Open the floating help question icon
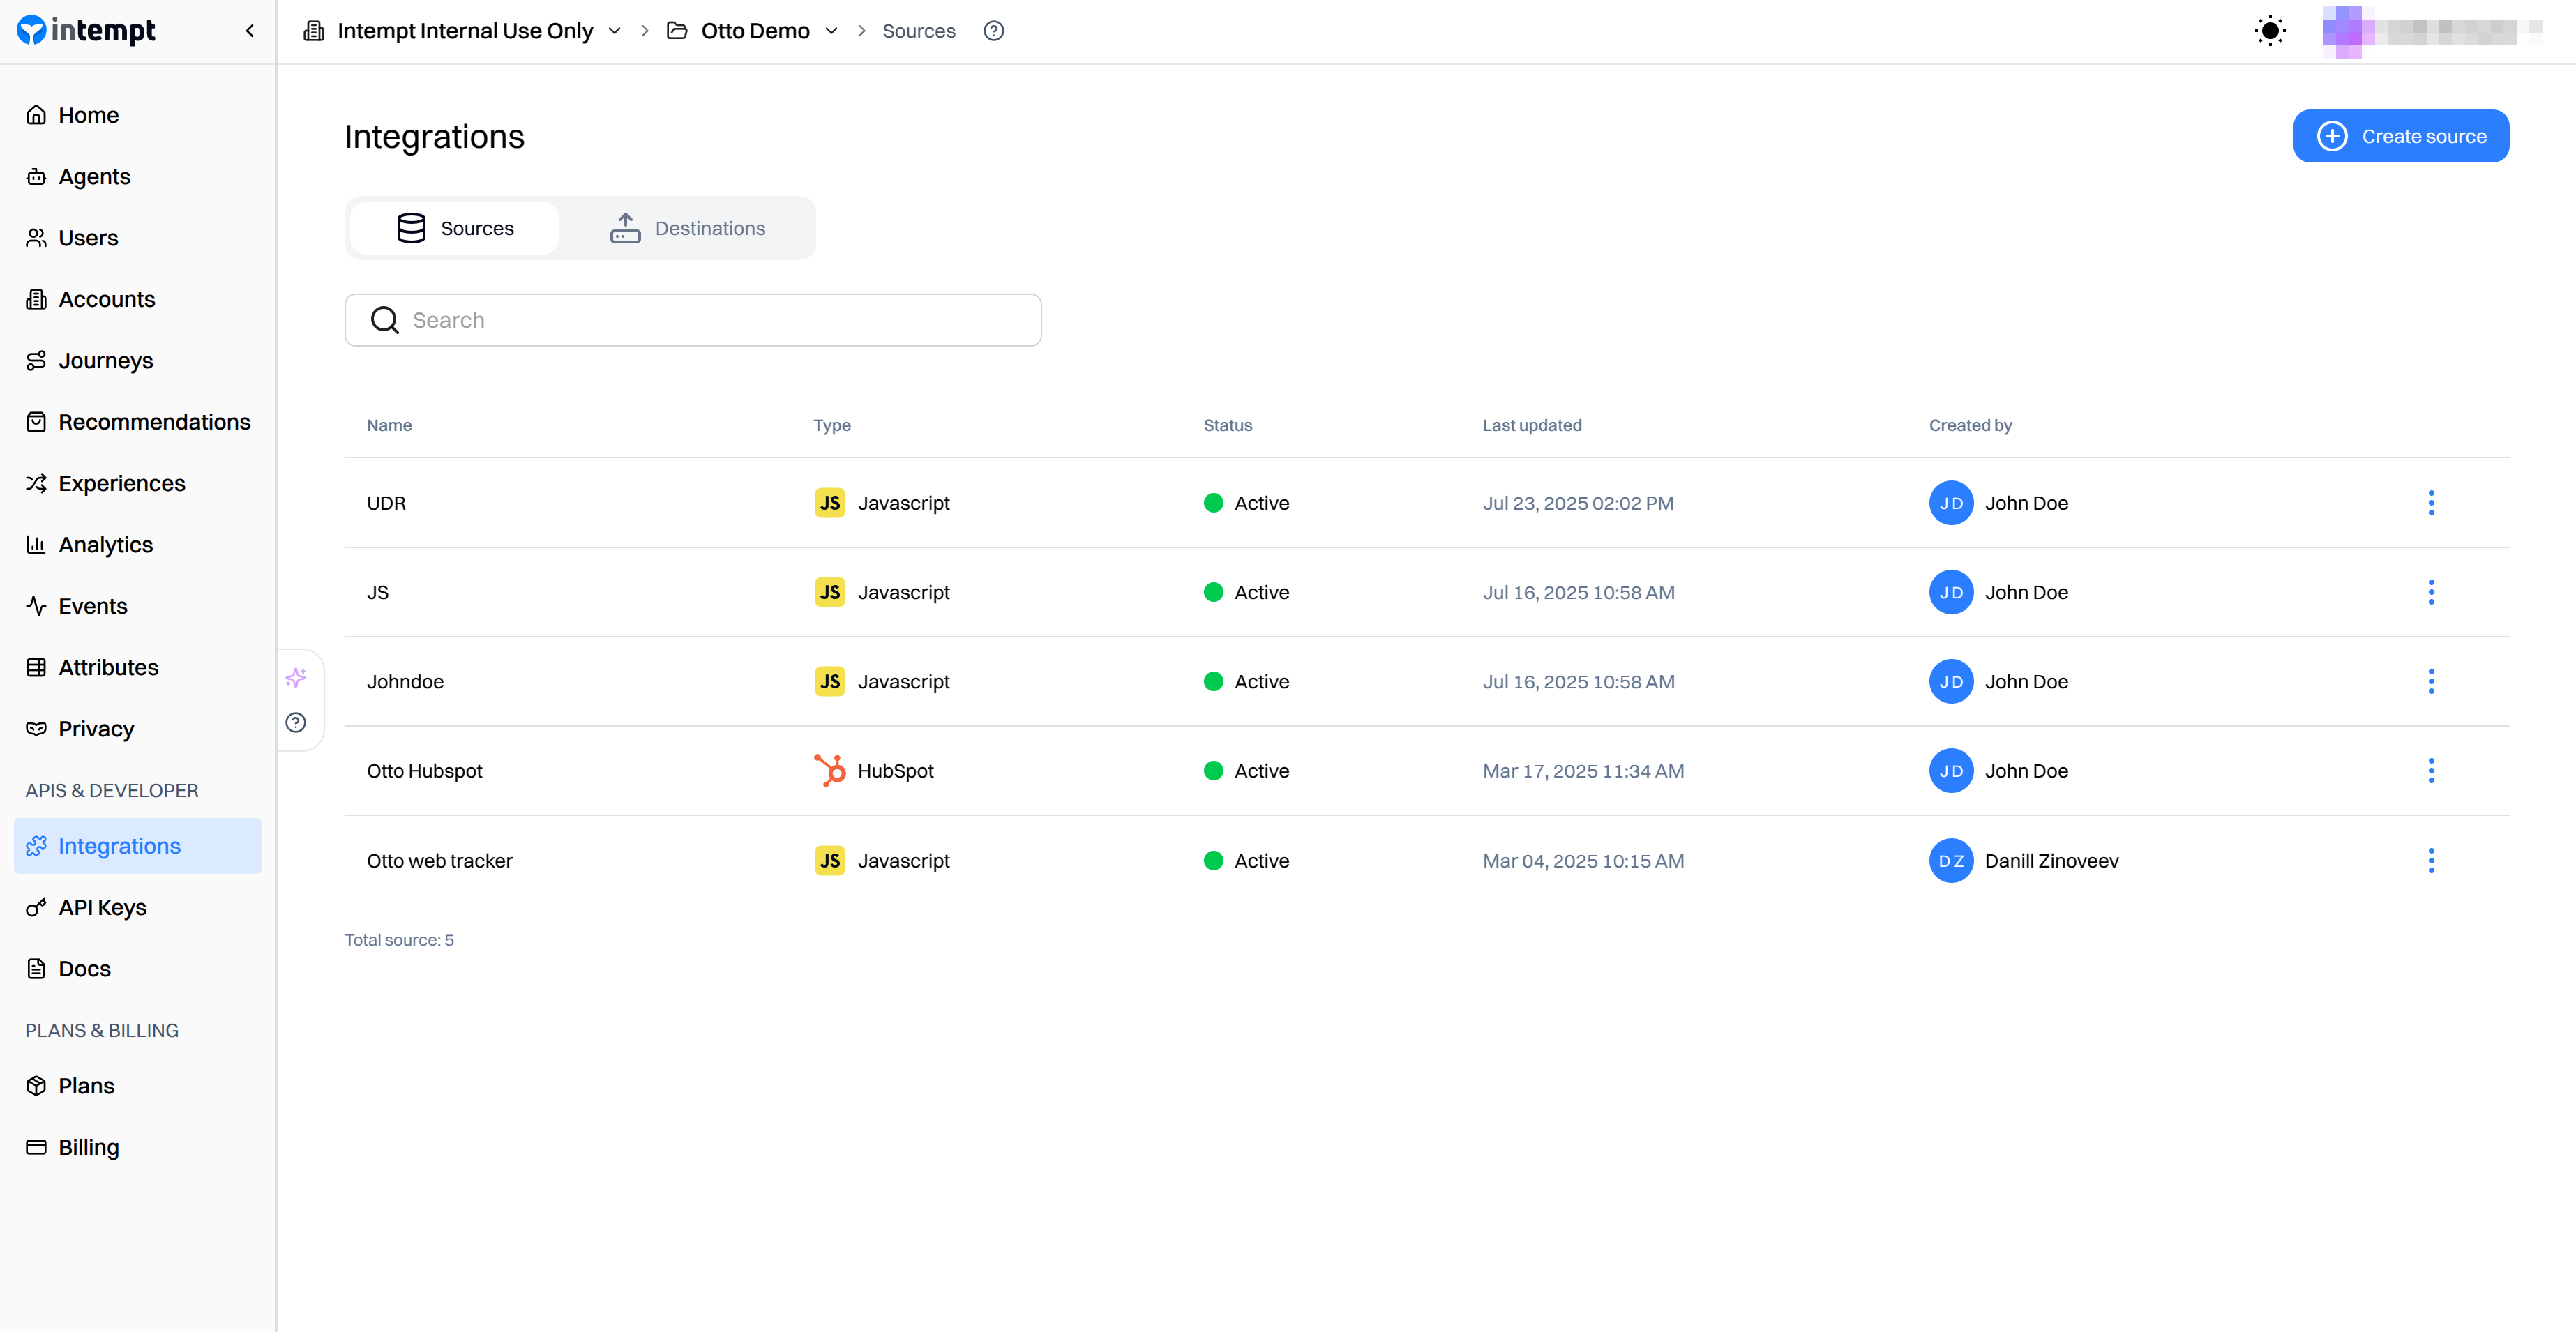Image resolution: width=2576 pixels, height=1332 pixels. 296,723
